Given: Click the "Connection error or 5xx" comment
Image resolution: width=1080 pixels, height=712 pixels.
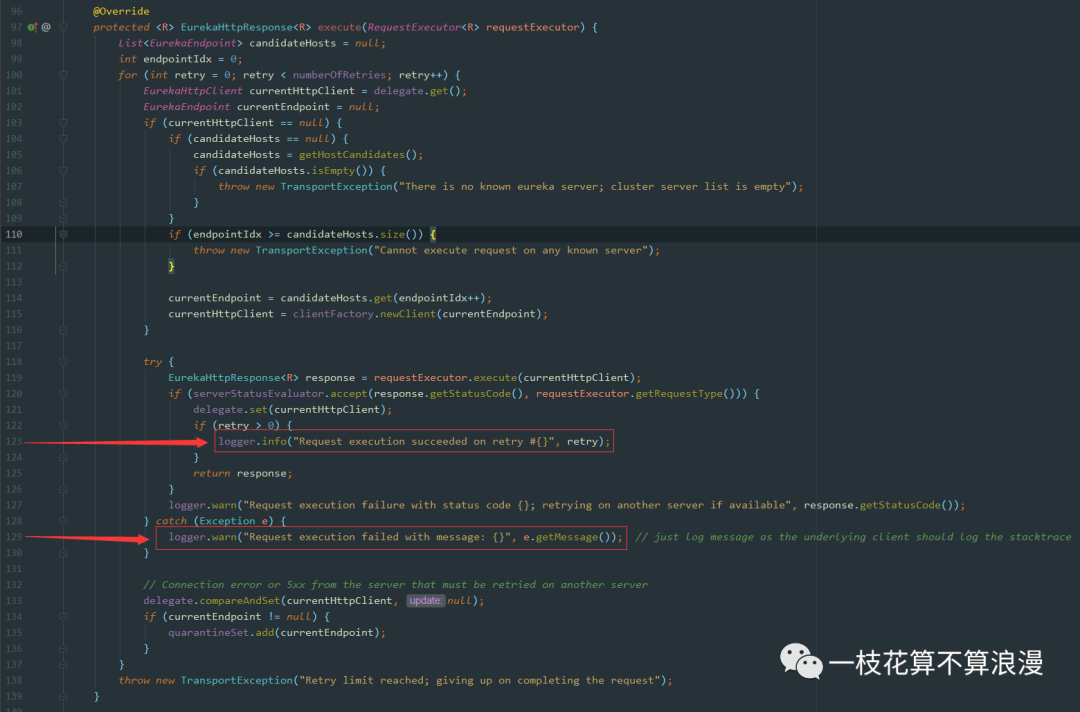Looking at the screenshot, I should 395,585.
